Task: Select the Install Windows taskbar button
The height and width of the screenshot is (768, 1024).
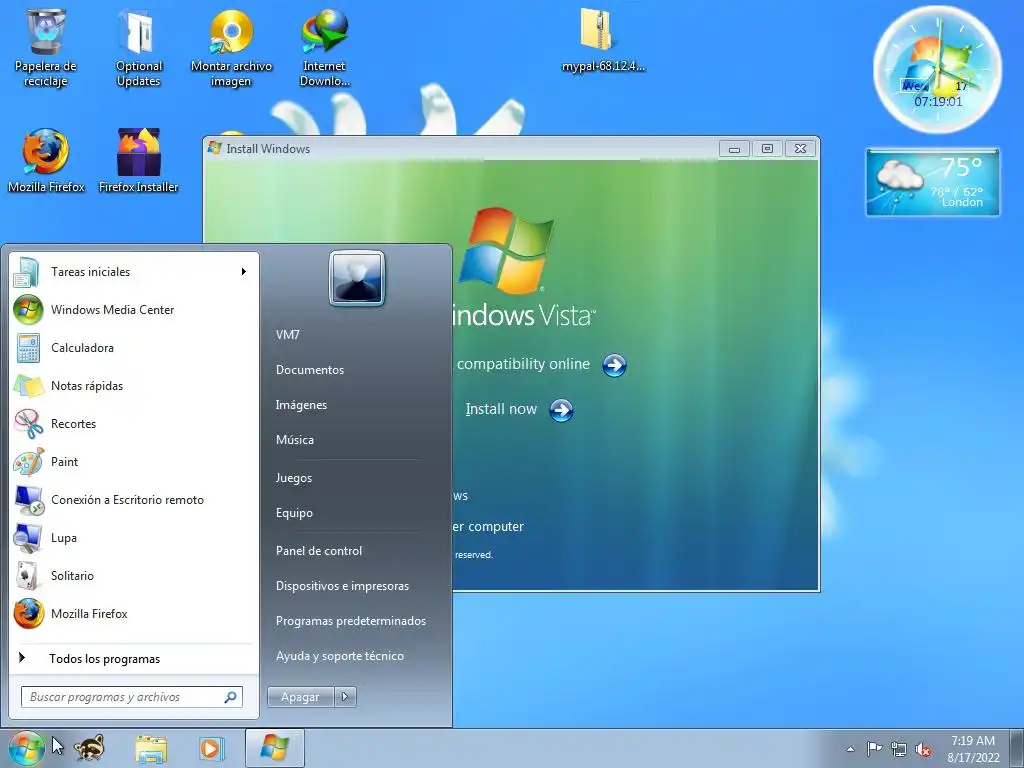Action: pyautogui.click(x=274, y=748)
